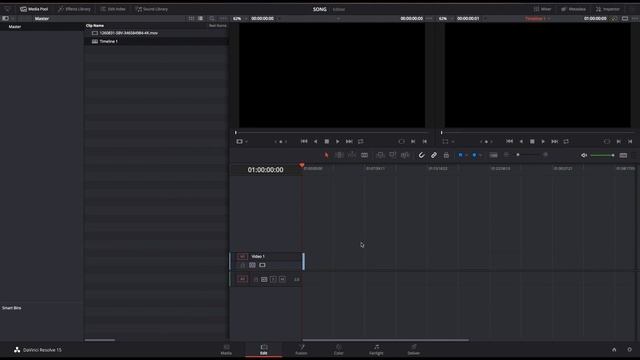Toggle Position Lock padlock icon
640x360 pixels.
(446, 155)
